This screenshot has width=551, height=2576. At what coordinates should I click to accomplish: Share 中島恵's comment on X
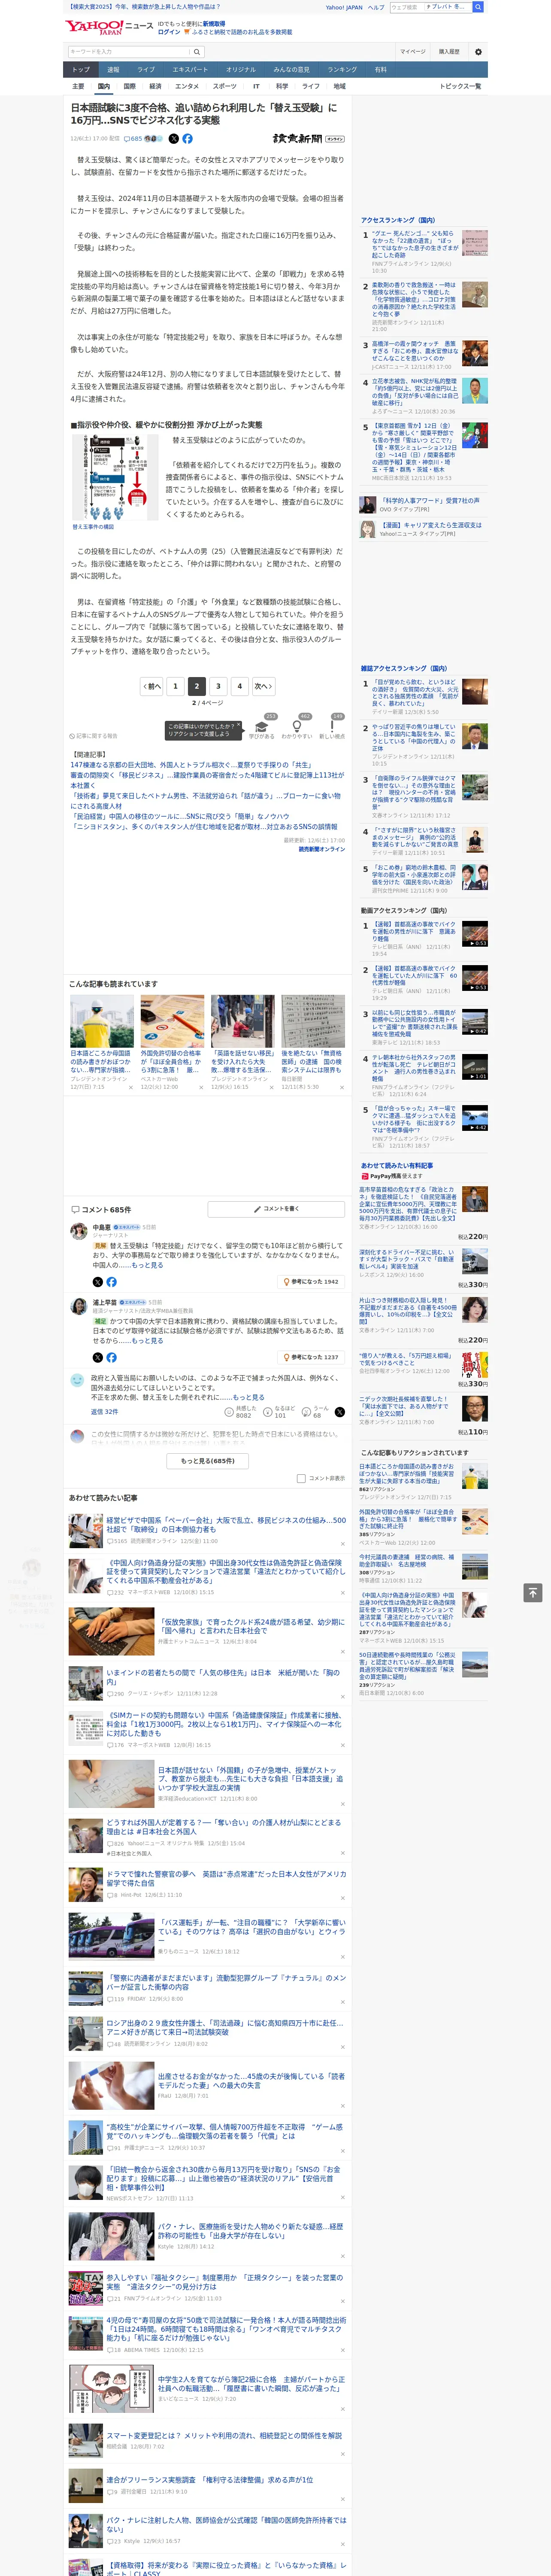(x=97, y=1281)
